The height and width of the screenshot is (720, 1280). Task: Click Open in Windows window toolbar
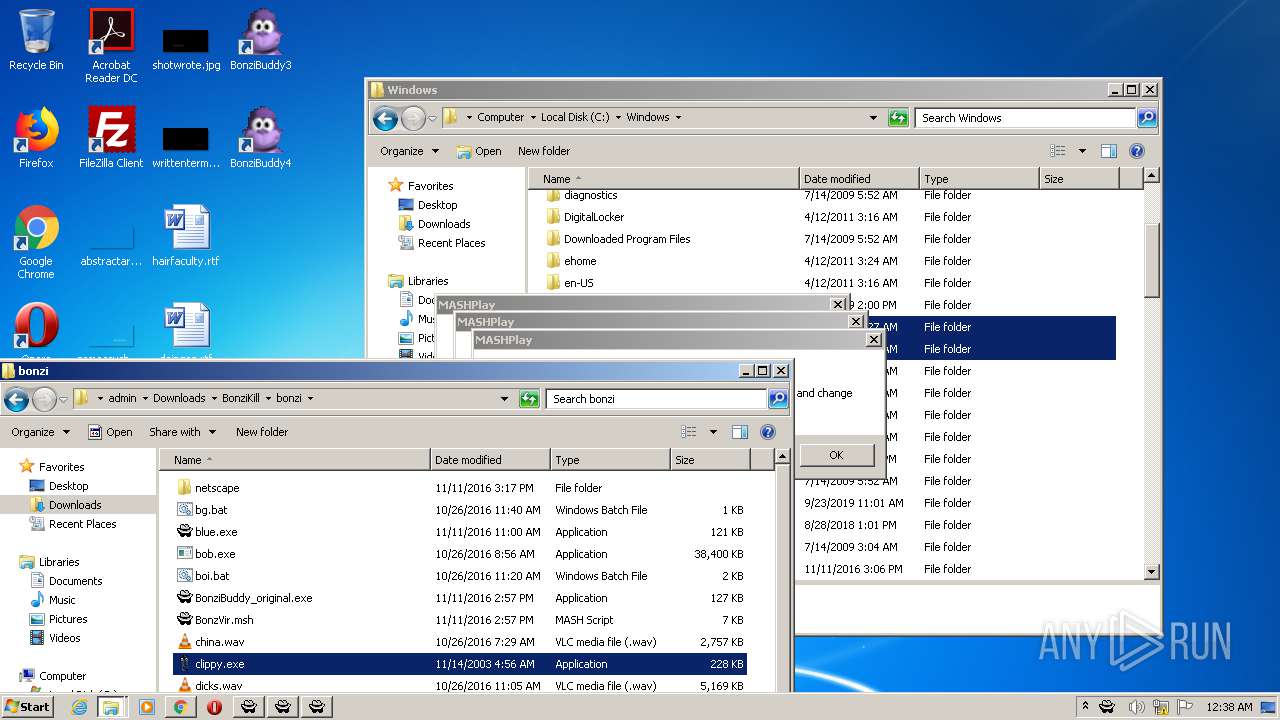(479, 151)
